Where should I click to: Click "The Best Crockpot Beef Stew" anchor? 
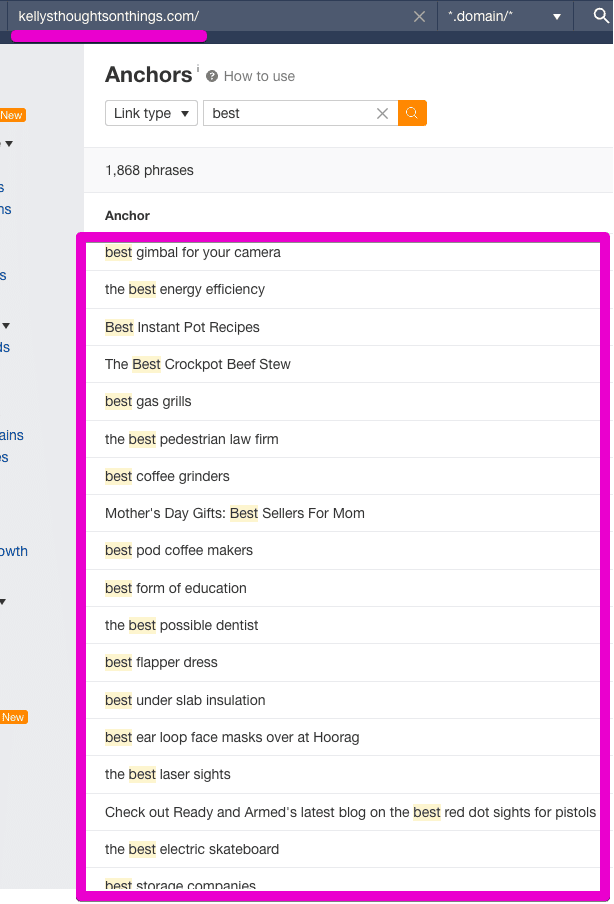click(x=198, y=364)
